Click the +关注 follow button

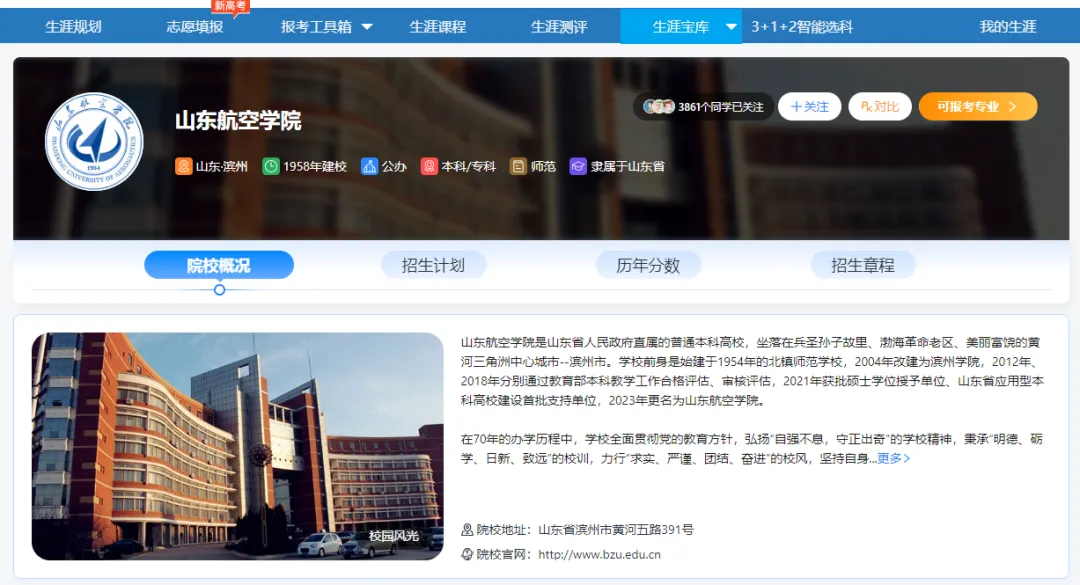[809, 107]
